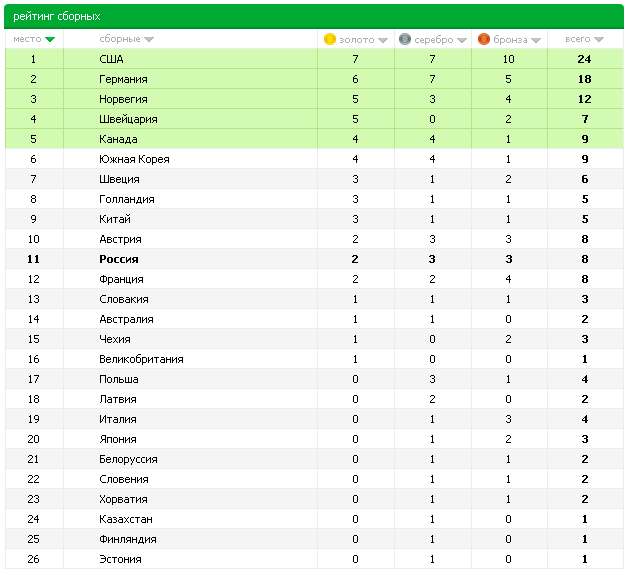Sort by место using green arrow
Viewport: 630px width, 575px height.
pos(50,39)
